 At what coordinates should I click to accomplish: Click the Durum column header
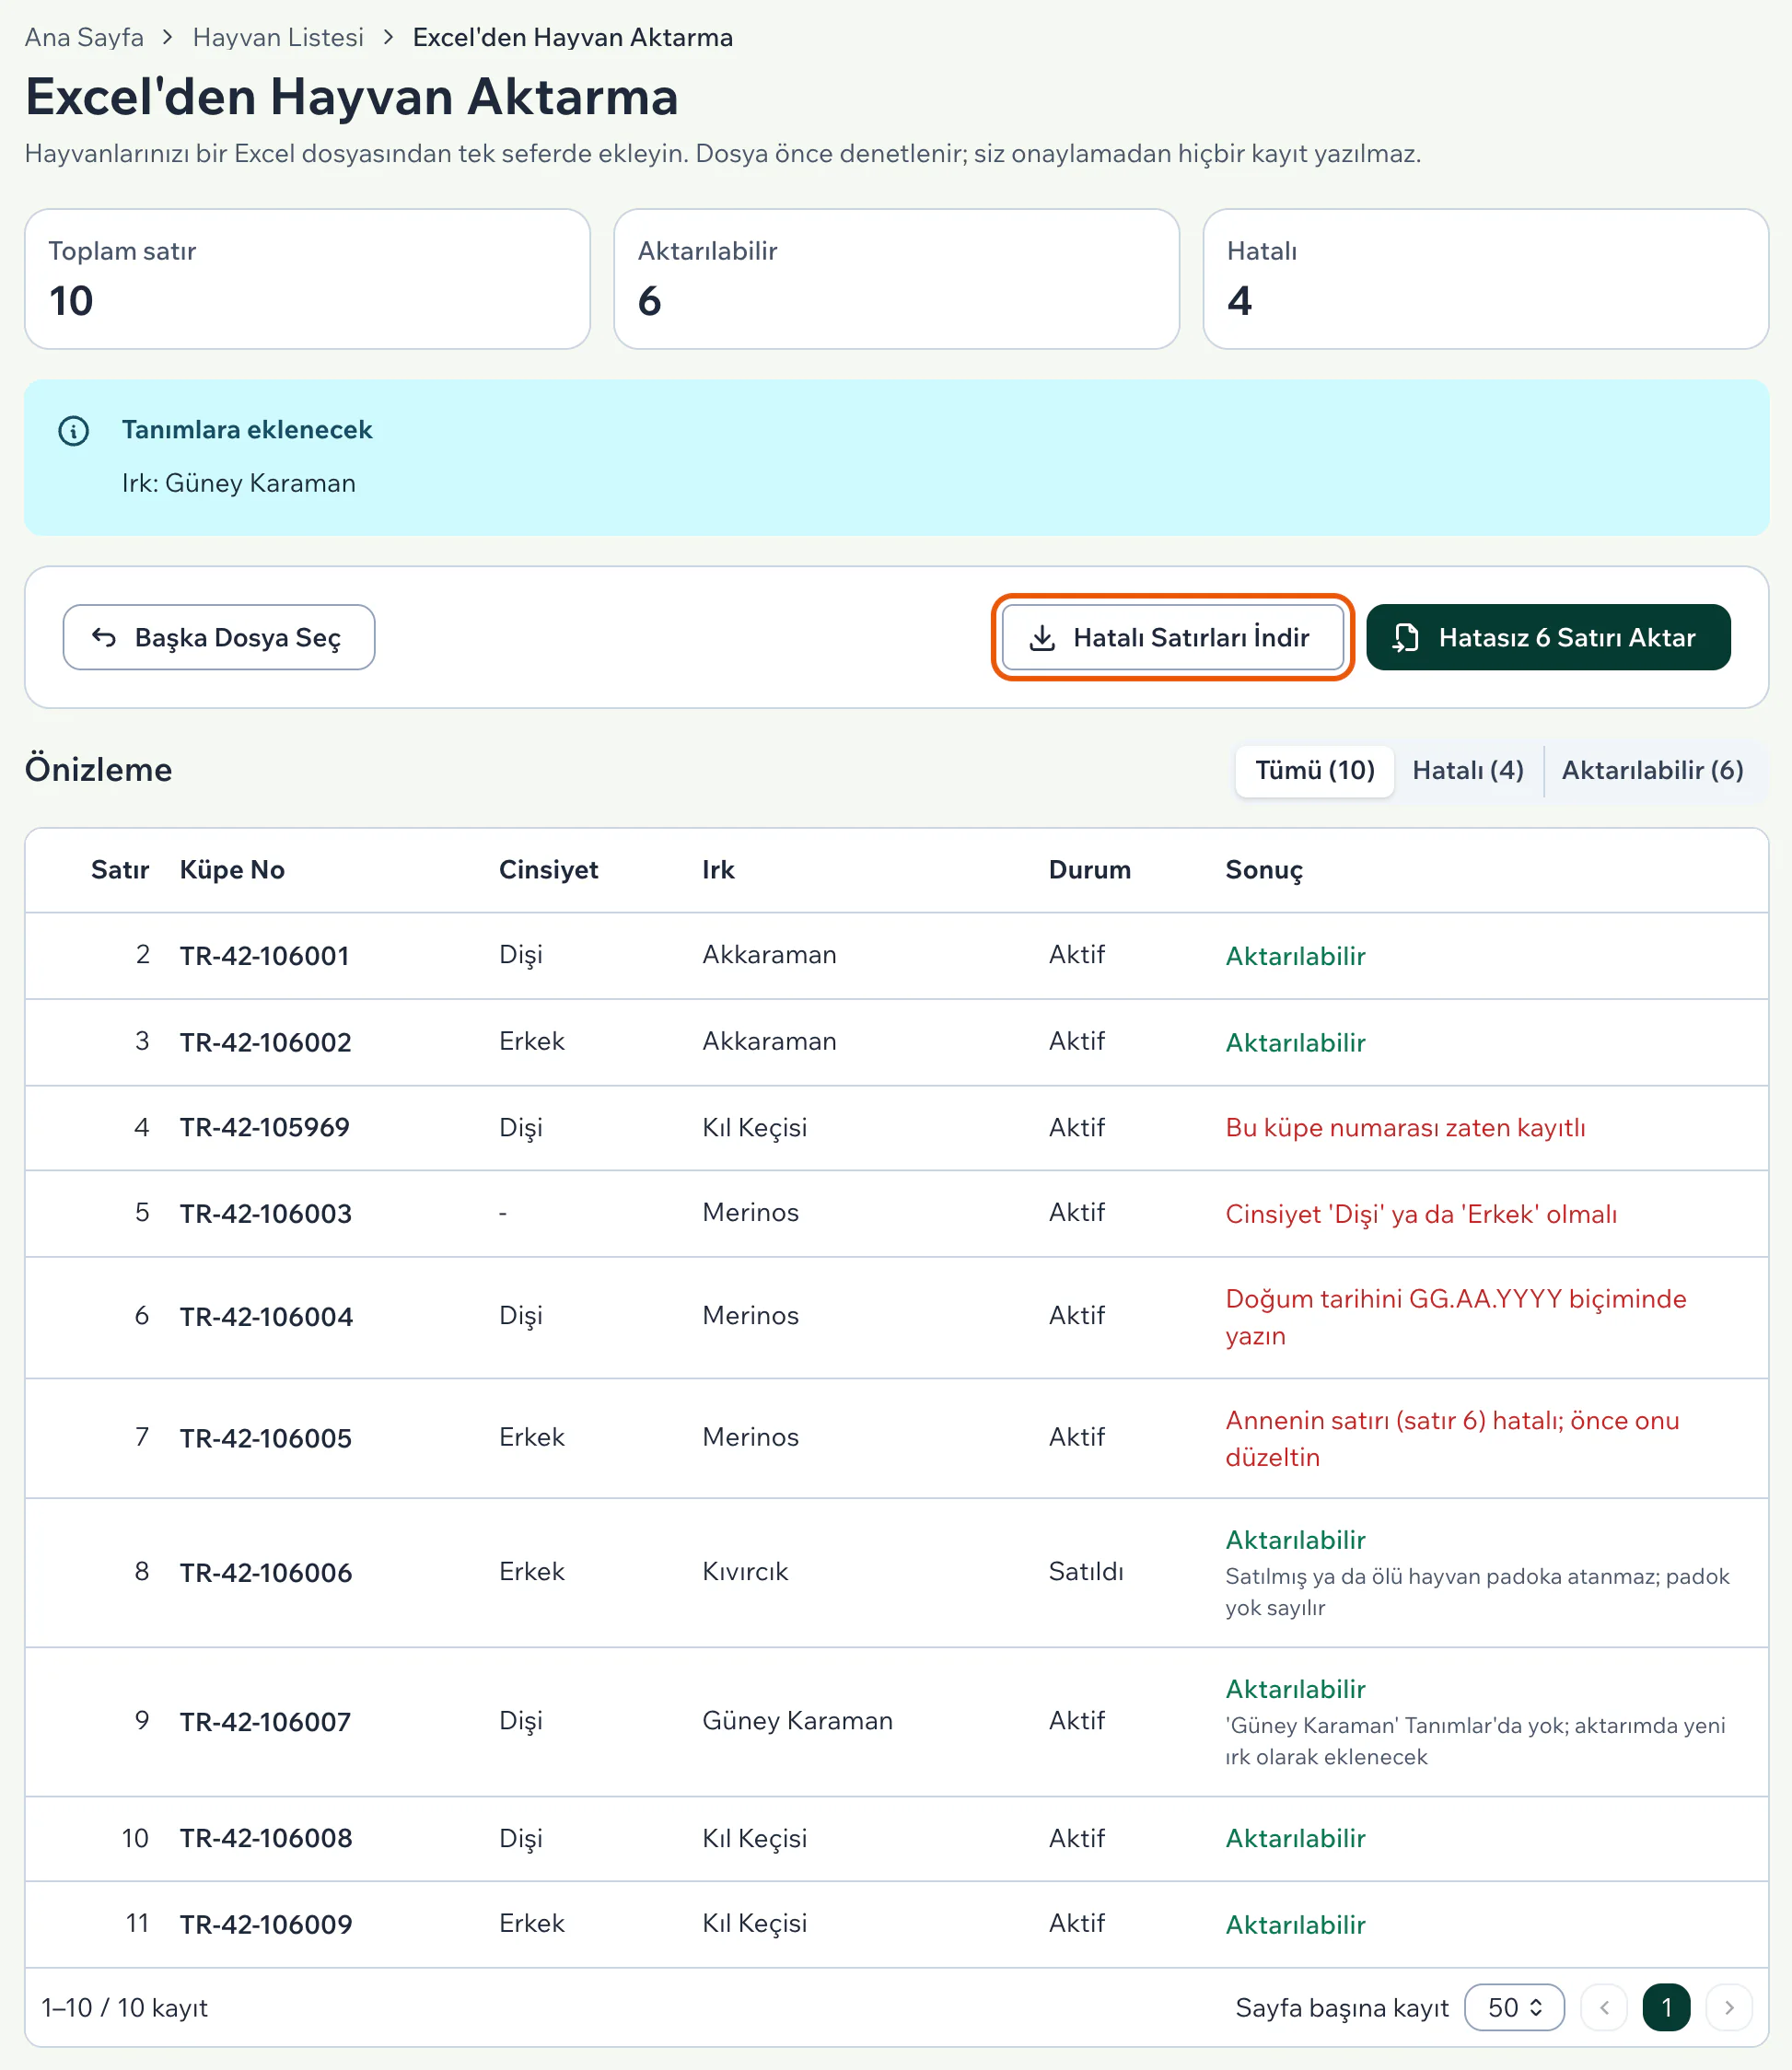tap(1089, 870)
